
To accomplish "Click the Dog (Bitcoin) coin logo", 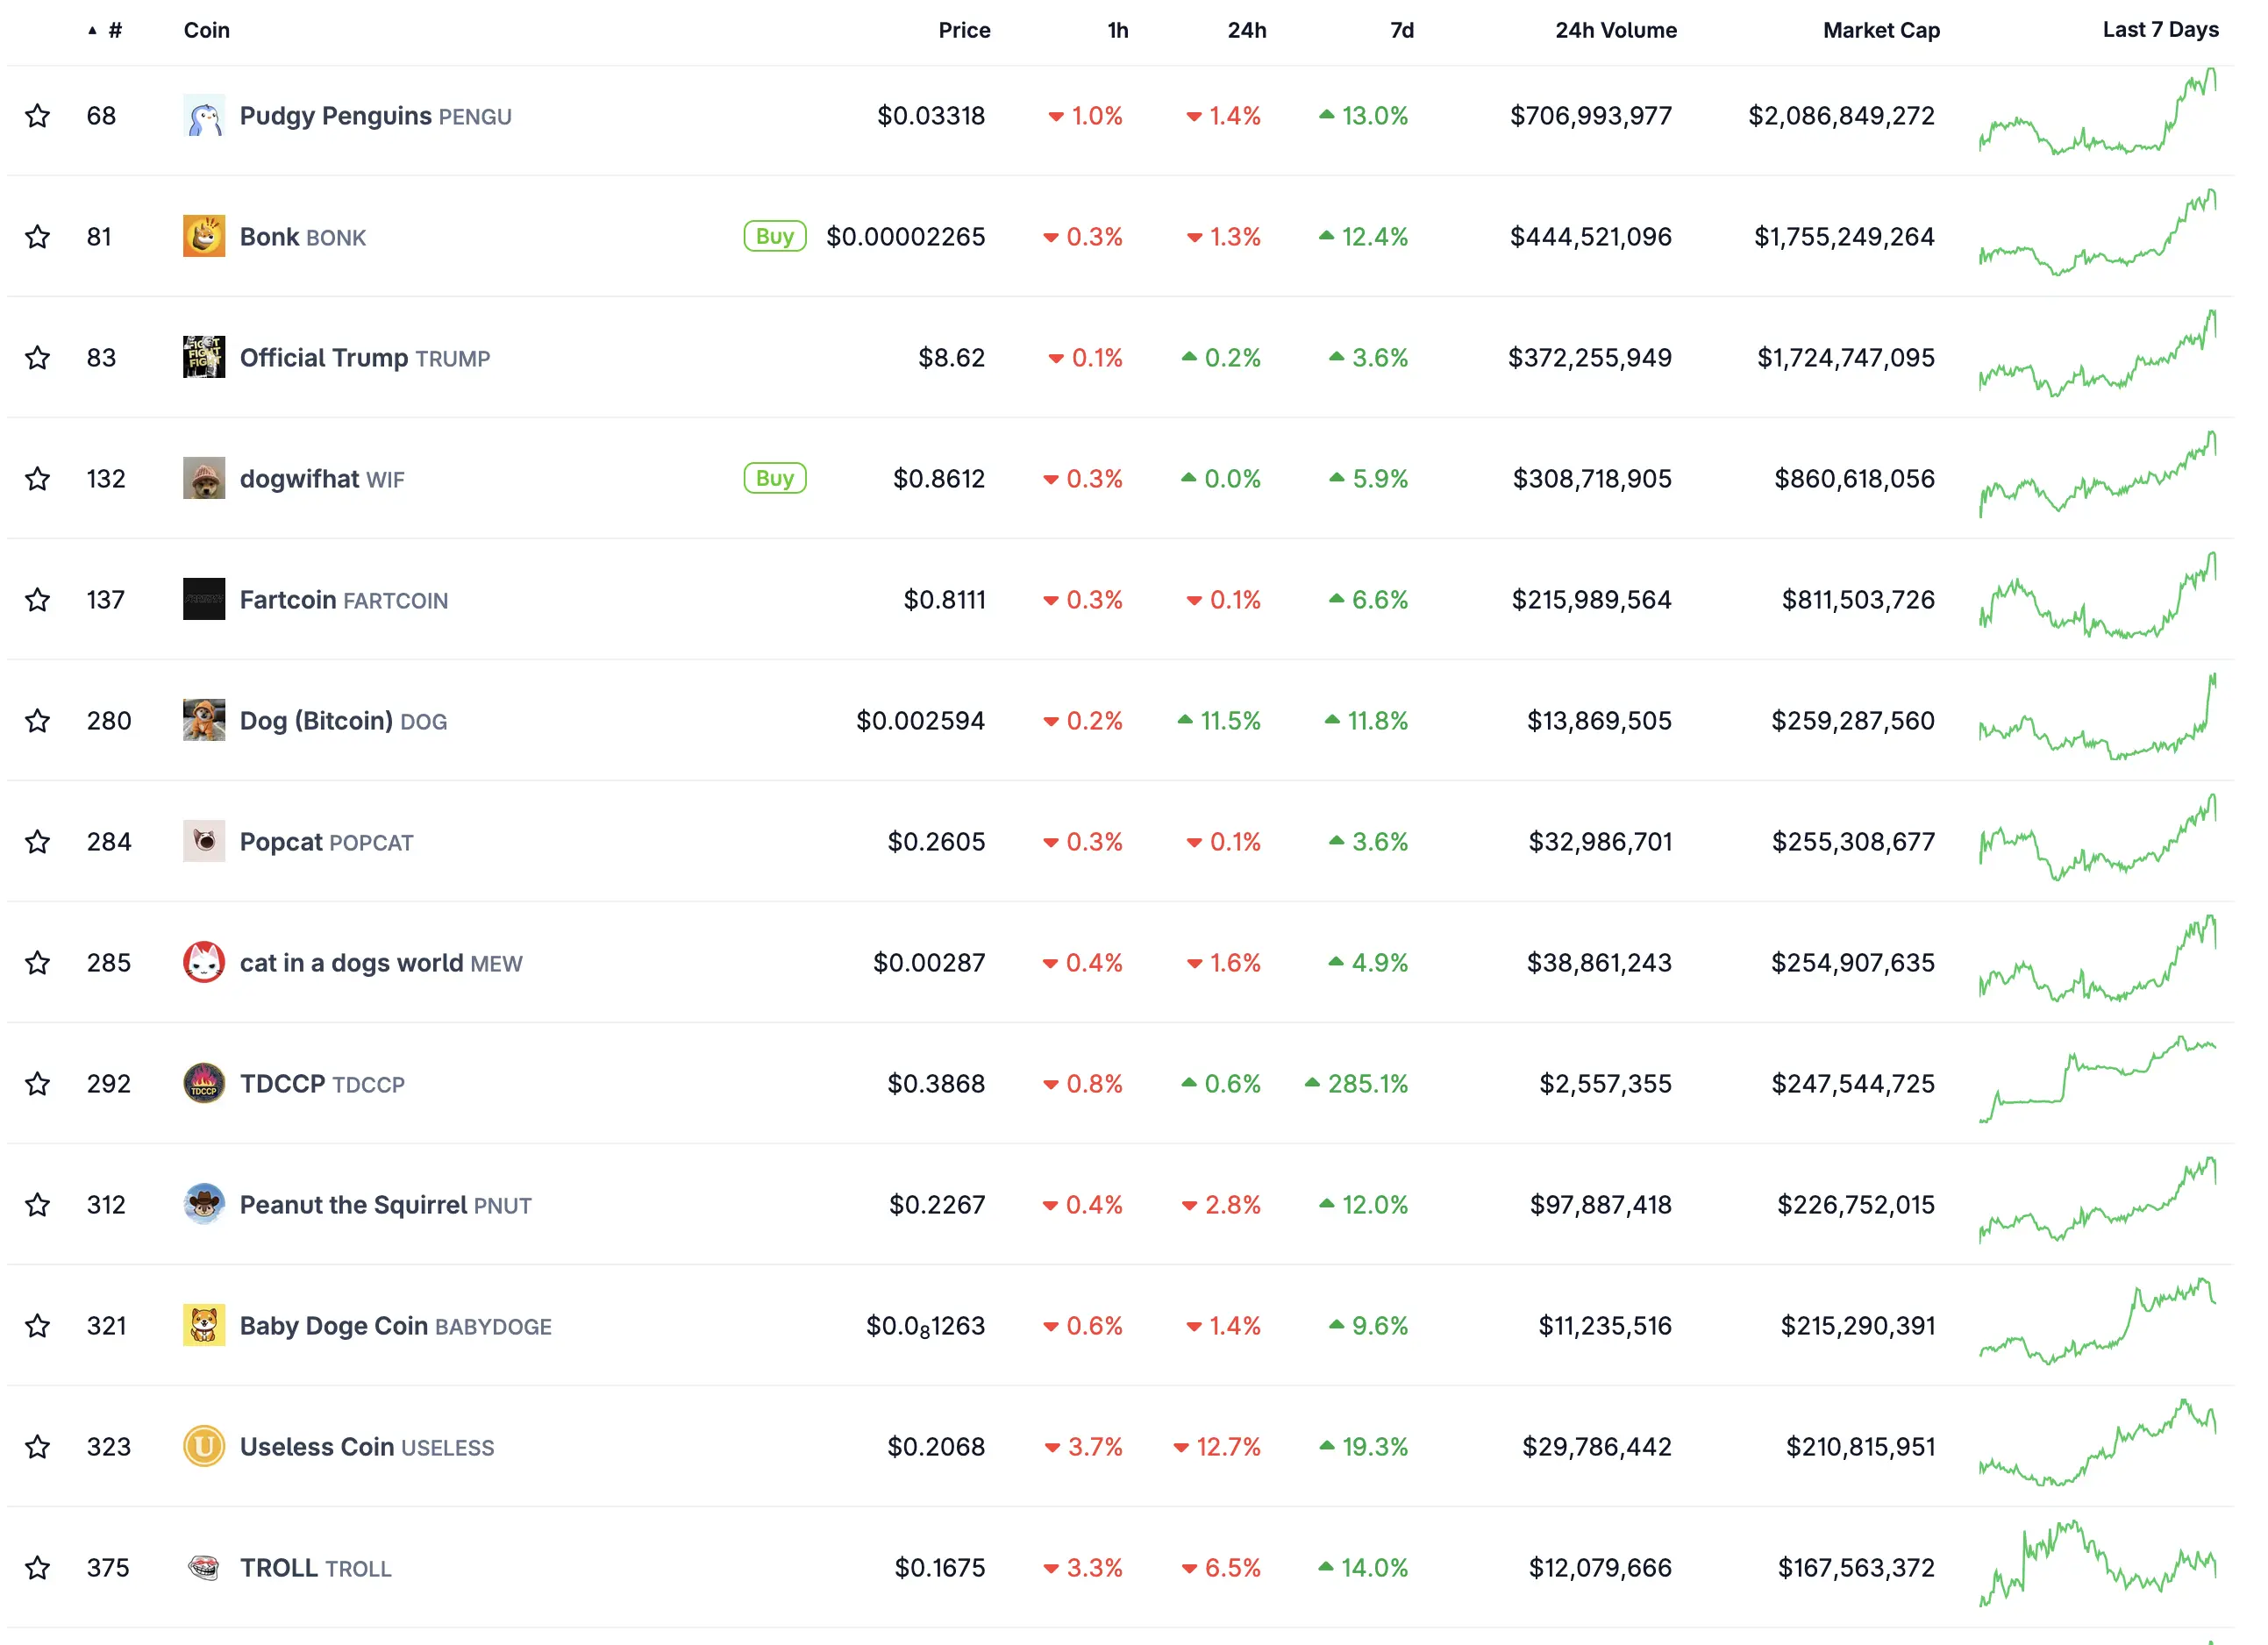I will tap(204, 720).
